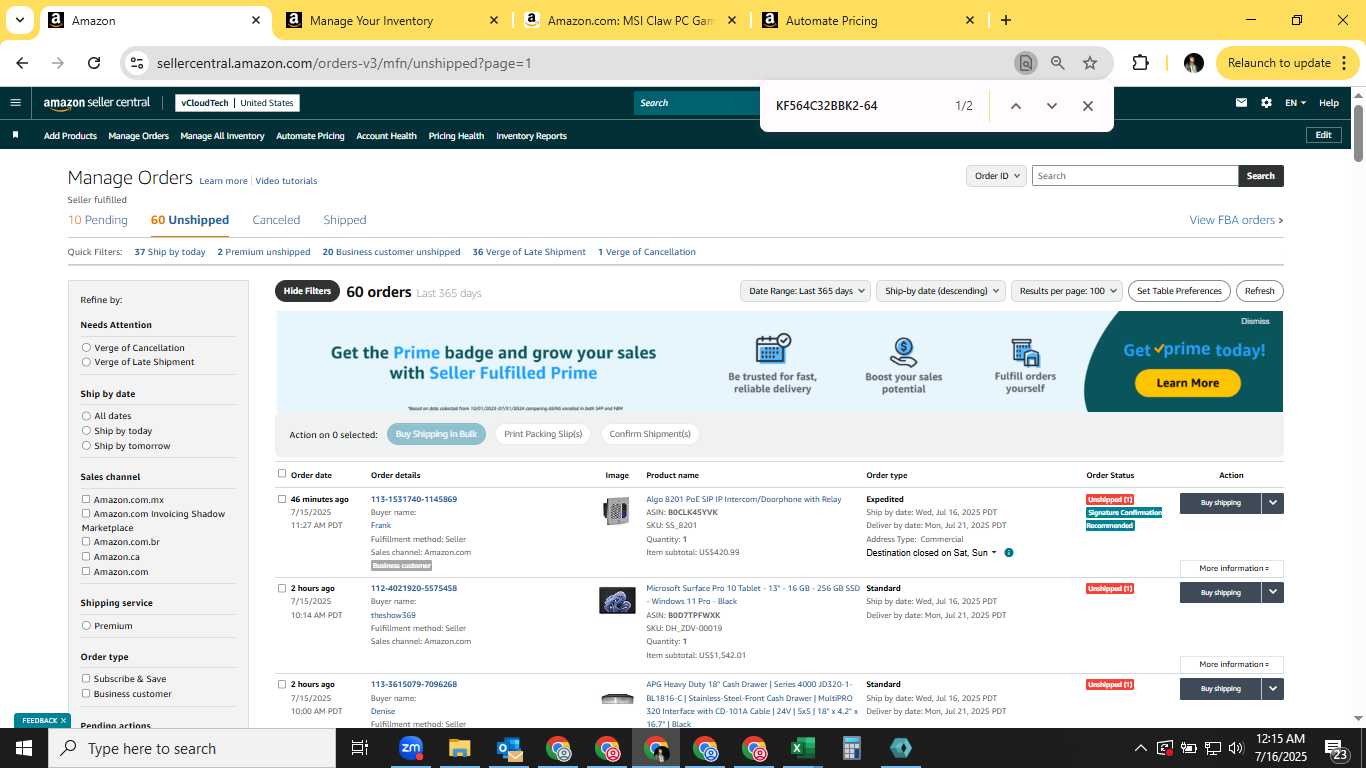Go to next find result
Image resolution: width=1366 pixels, height=768 pixels.
[x=1051, y=106]
